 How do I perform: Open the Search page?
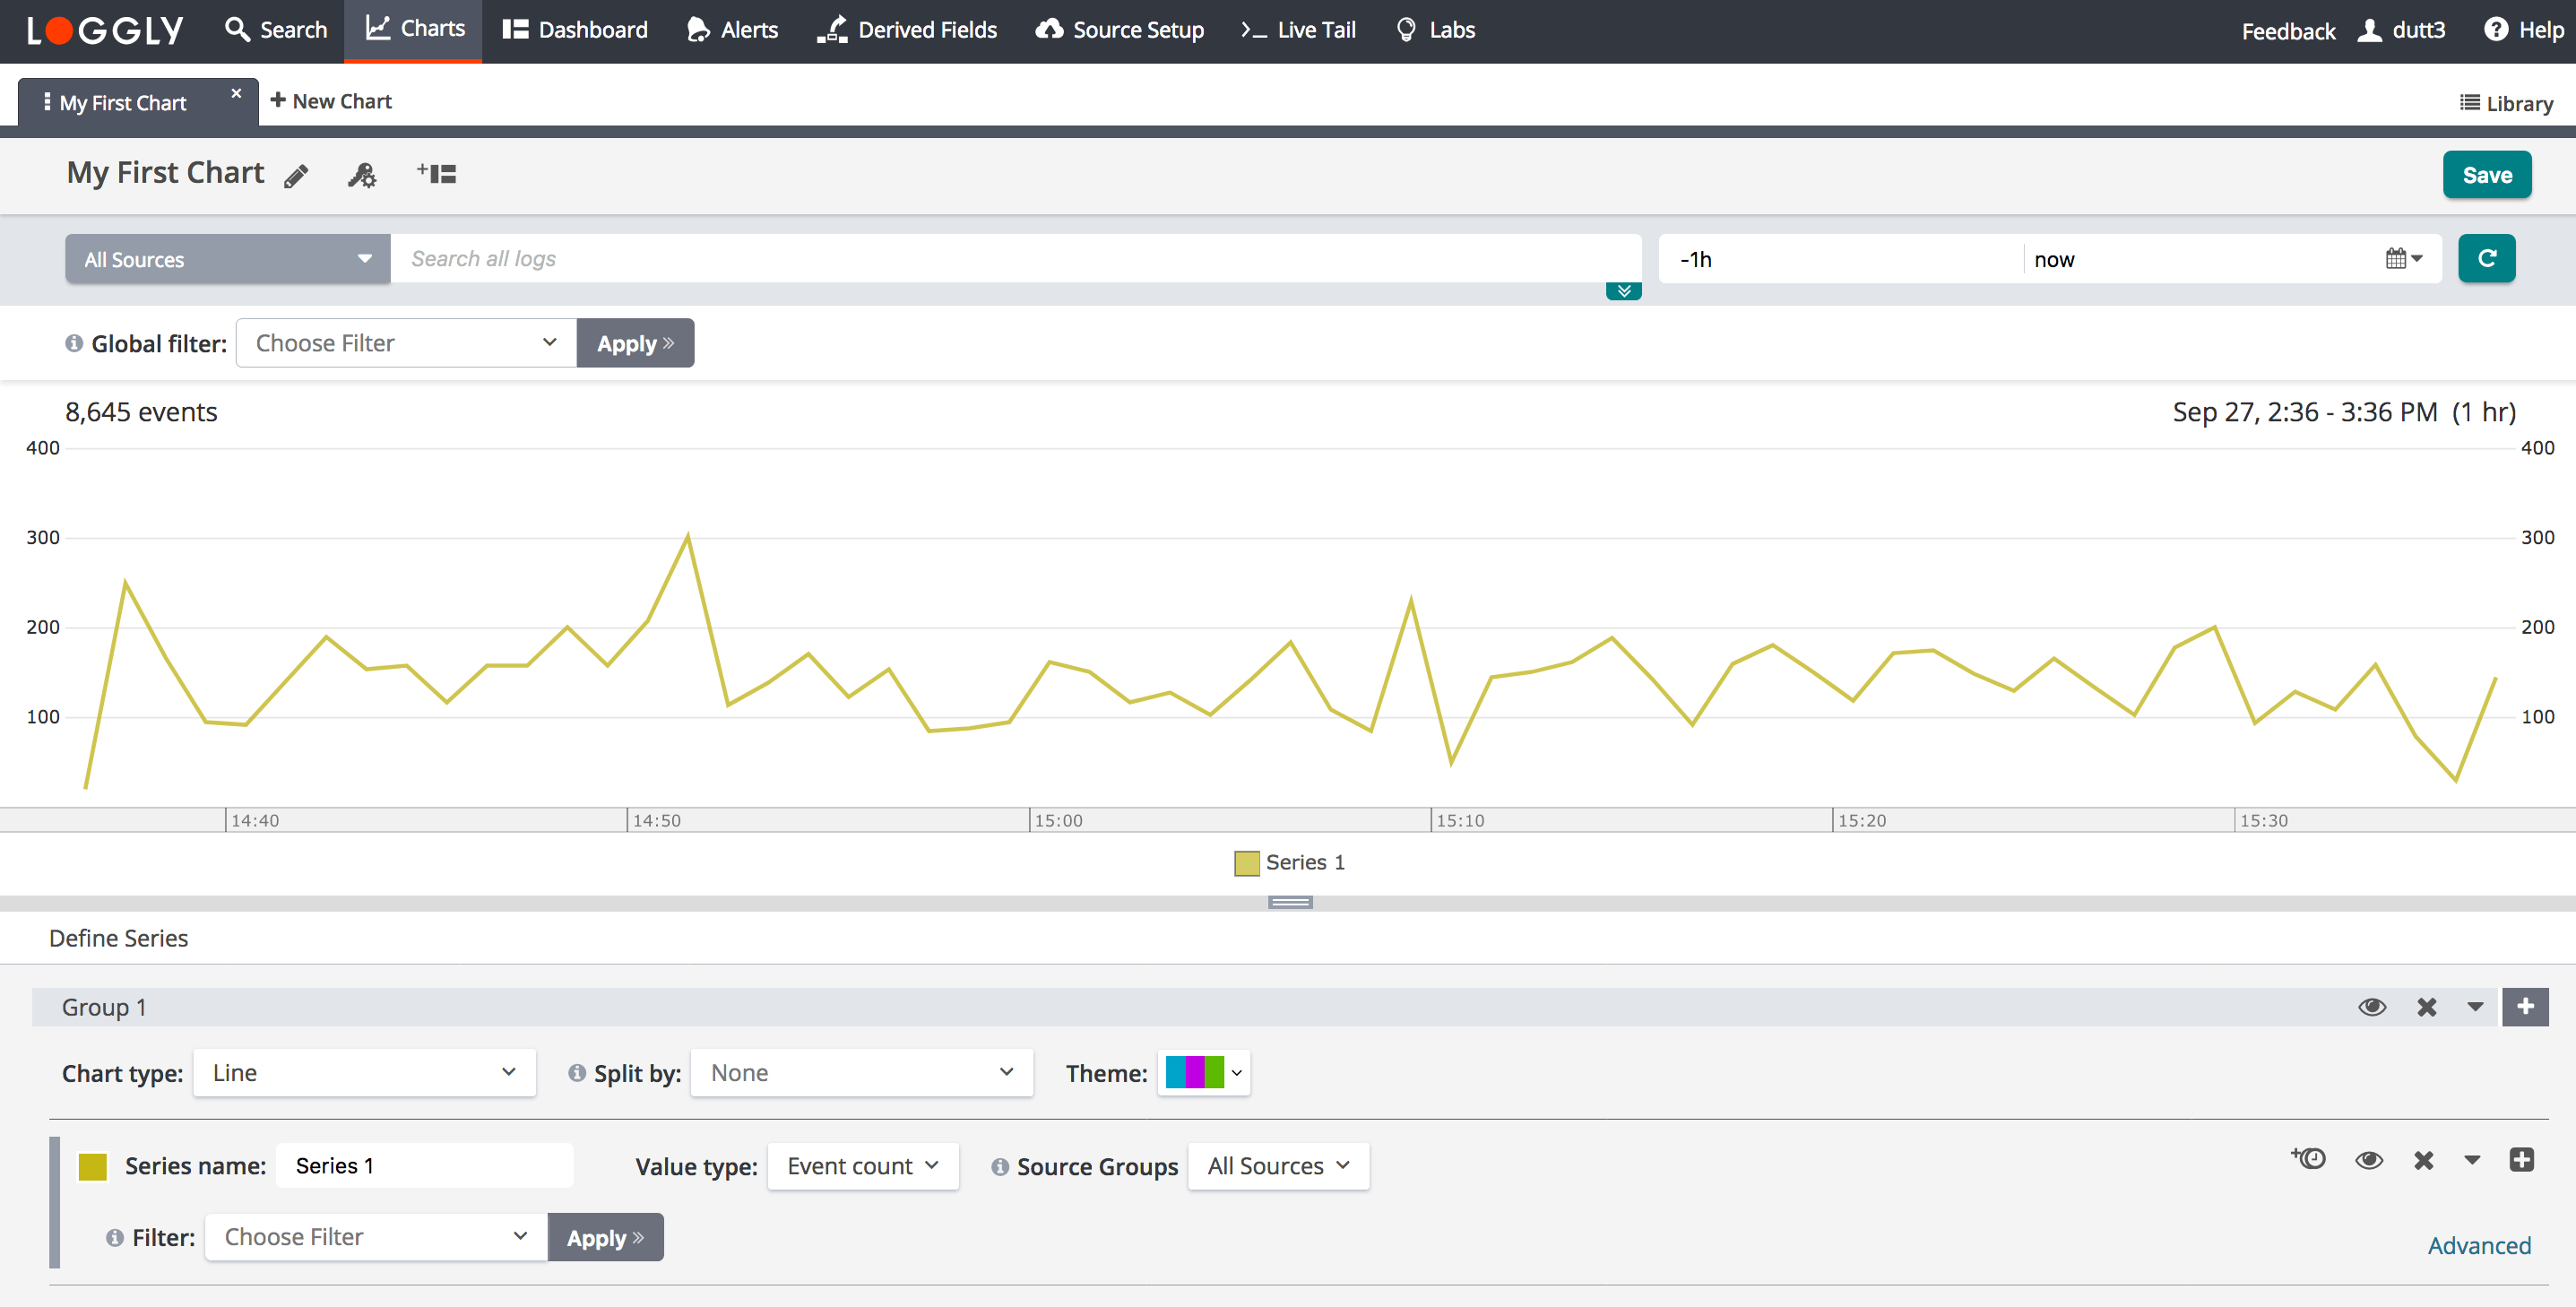tap(276, 30)
